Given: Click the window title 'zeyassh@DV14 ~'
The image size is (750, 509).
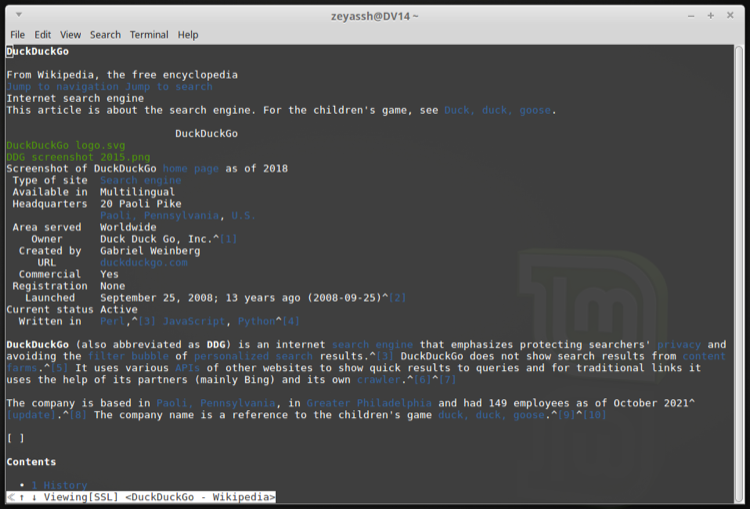Looking at the screenshot, I should [375, 16].
